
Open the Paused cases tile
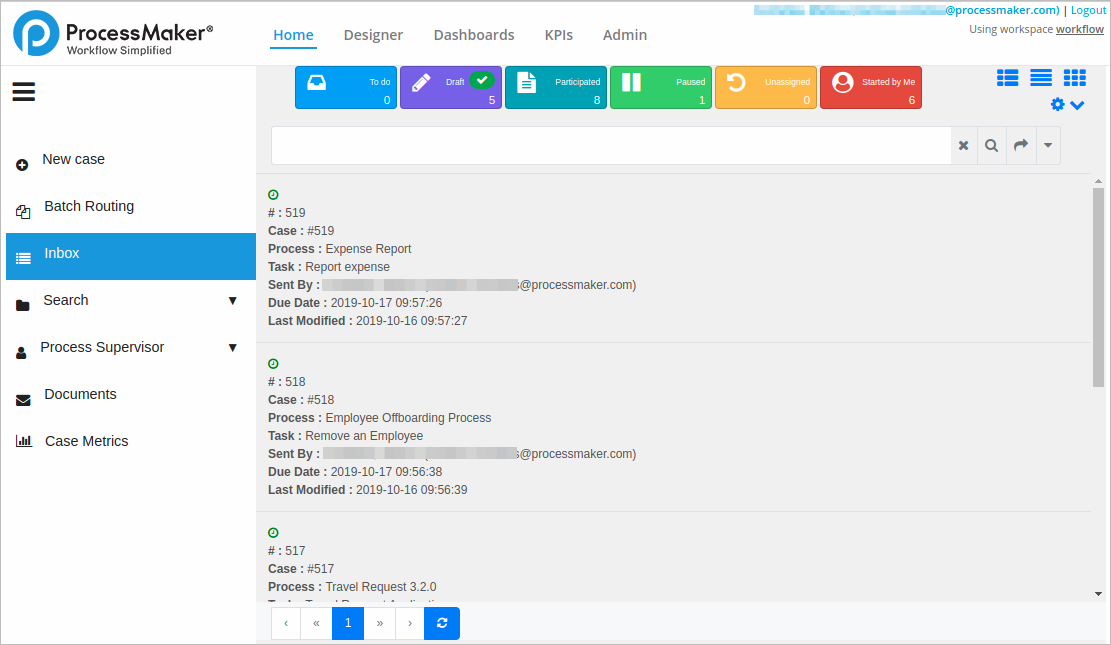[x=660, y=88]
